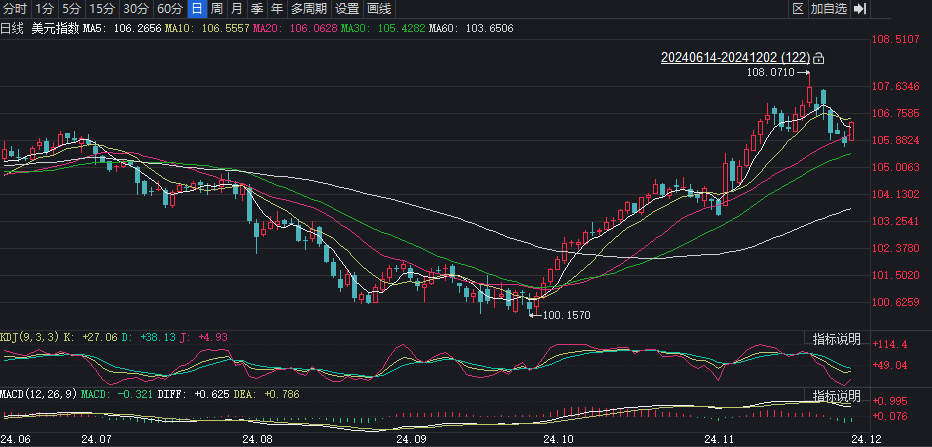
Task: Switch to 周 weekly chart
Action: click(216, 9)
